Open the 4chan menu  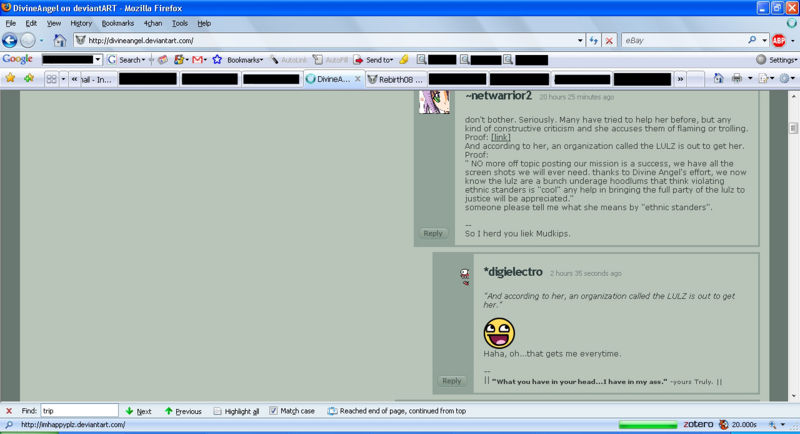point(152,22)
